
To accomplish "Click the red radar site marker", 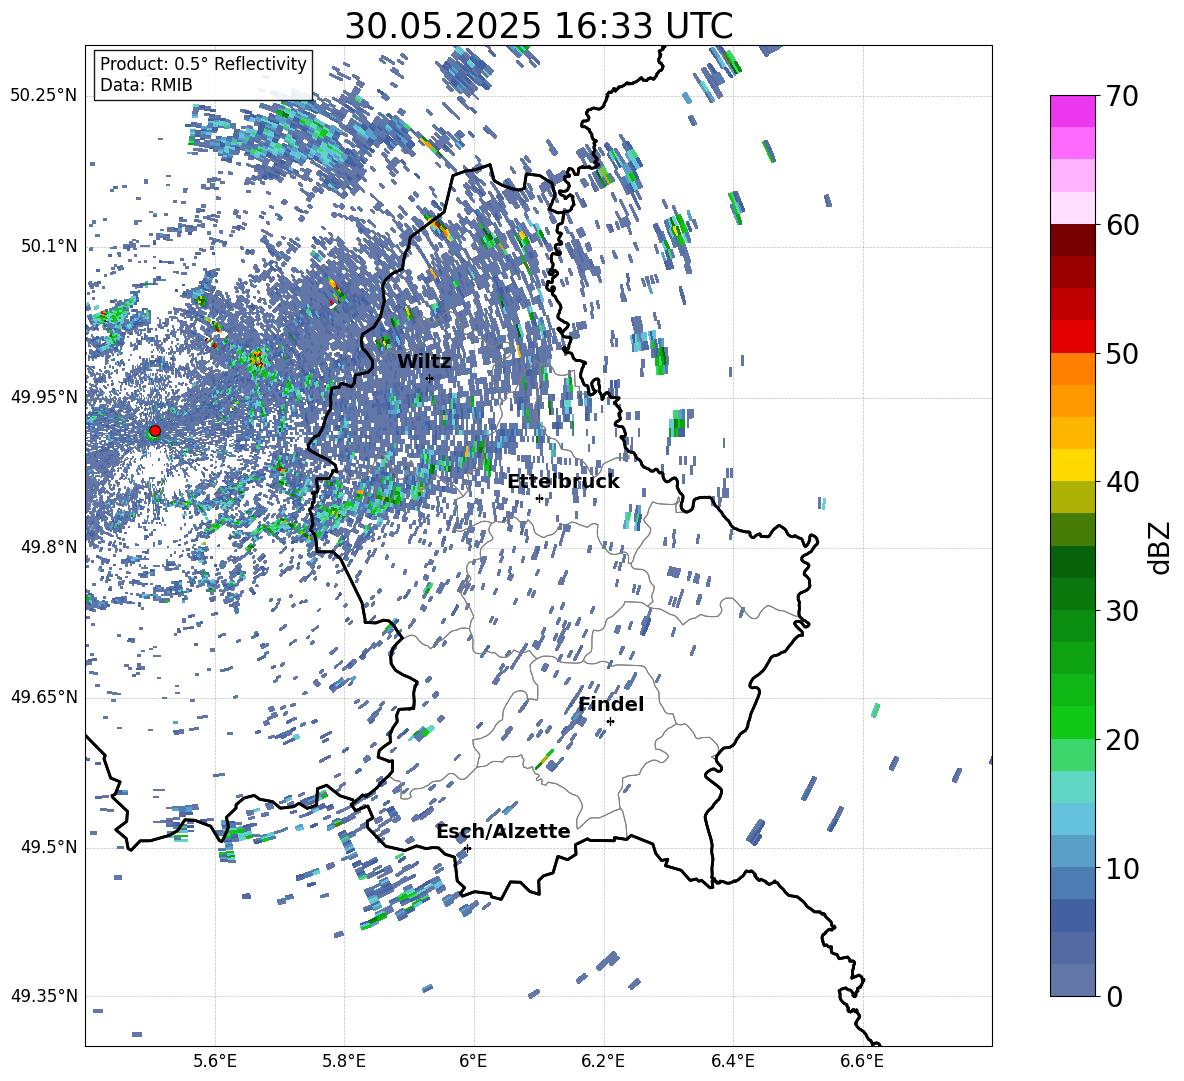I will 155,430.
